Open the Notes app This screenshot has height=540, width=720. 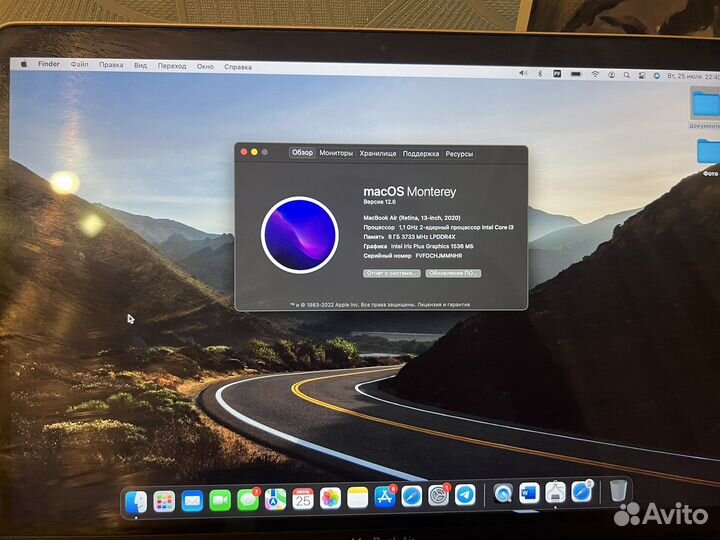(x=357, y=498)
